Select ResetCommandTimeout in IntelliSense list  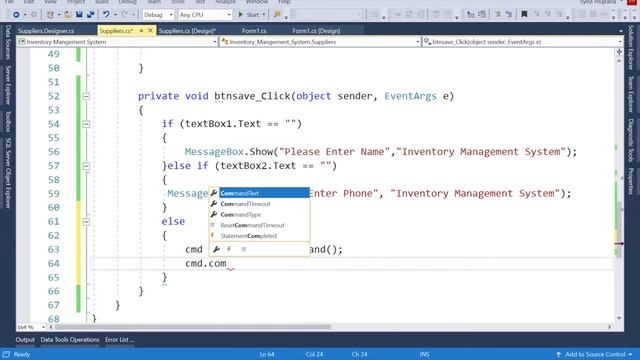click(x=260, y=225)
